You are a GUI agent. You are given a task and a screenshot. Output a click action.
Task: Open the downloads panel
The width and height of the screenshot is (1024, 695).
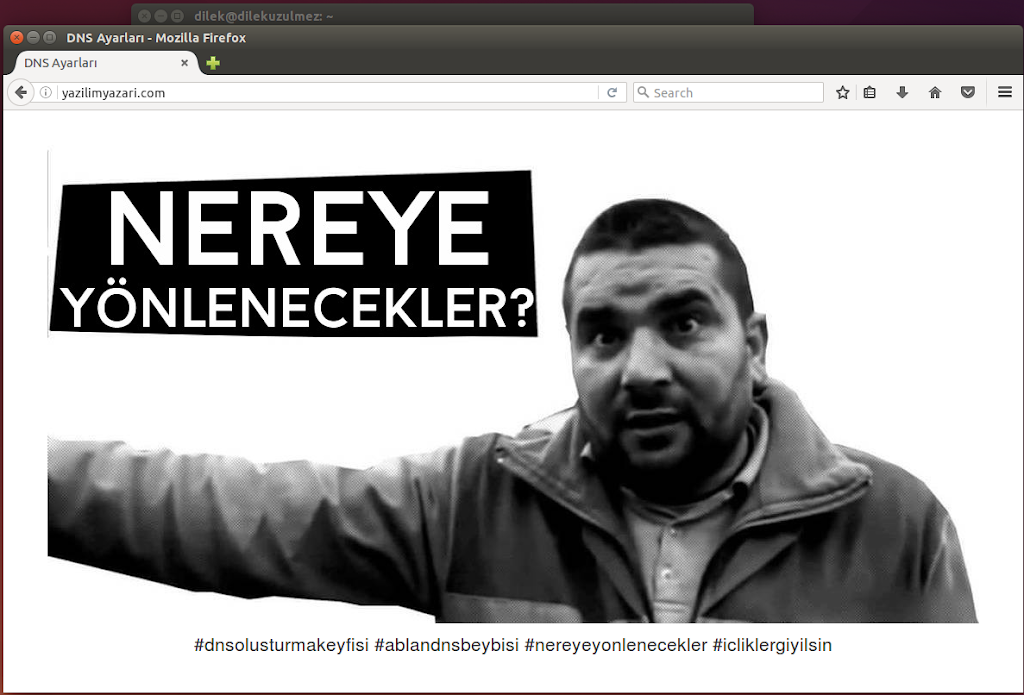click(902, 92)
